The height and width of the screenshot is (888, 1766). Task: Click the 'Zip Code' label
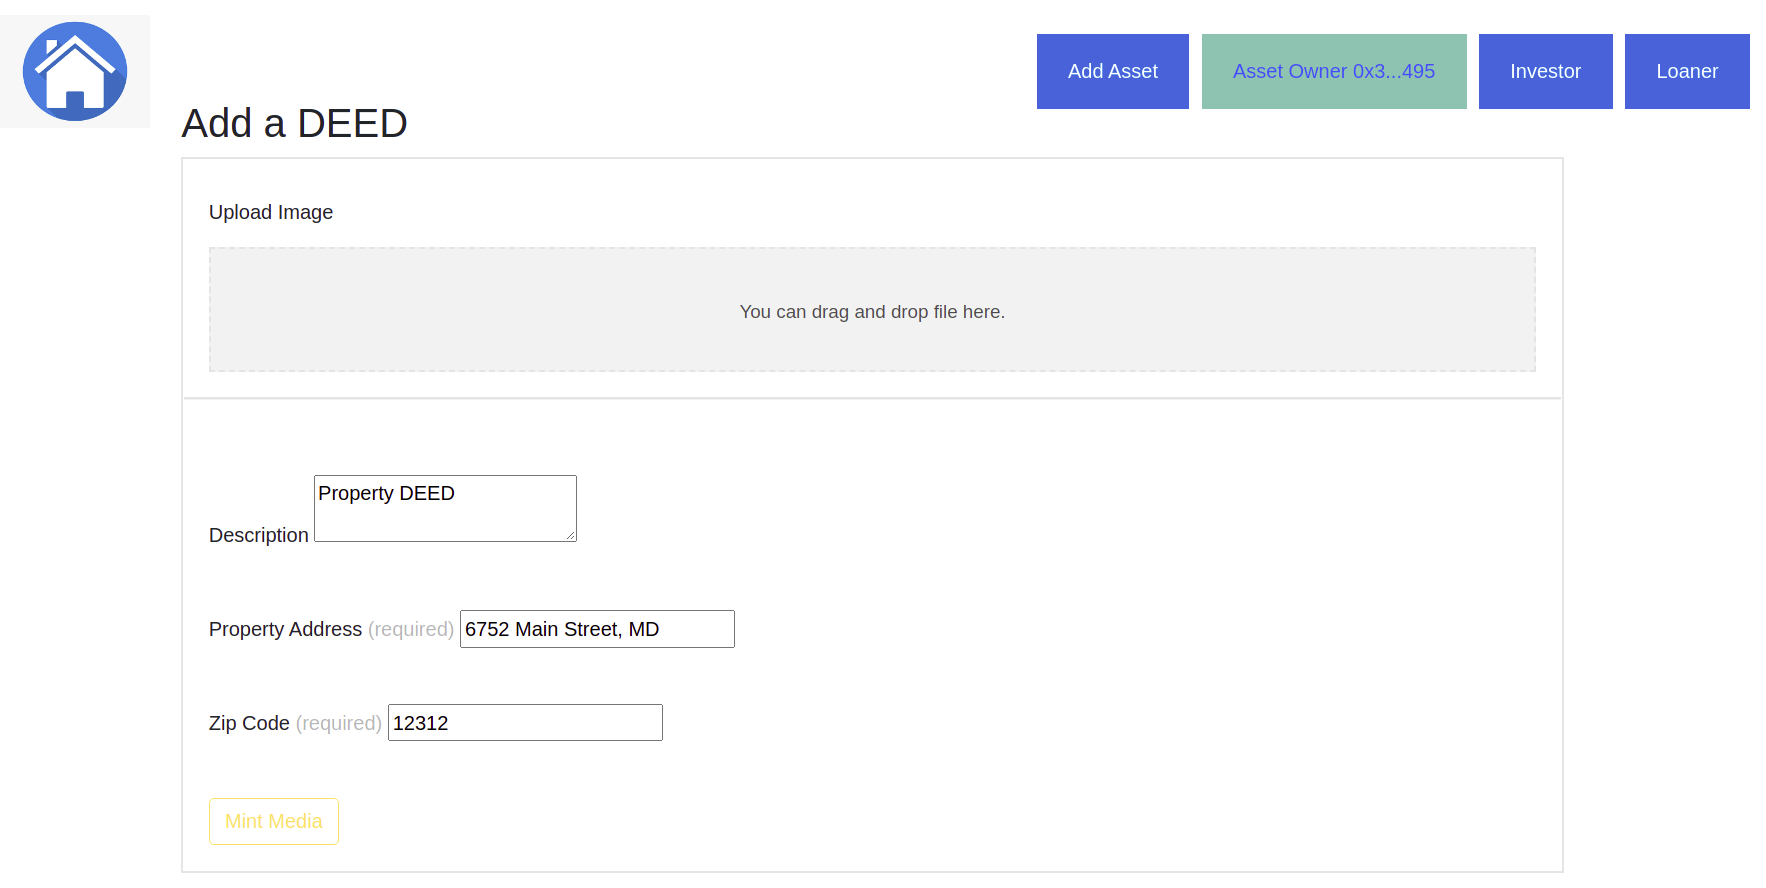[x=249, y=723]
